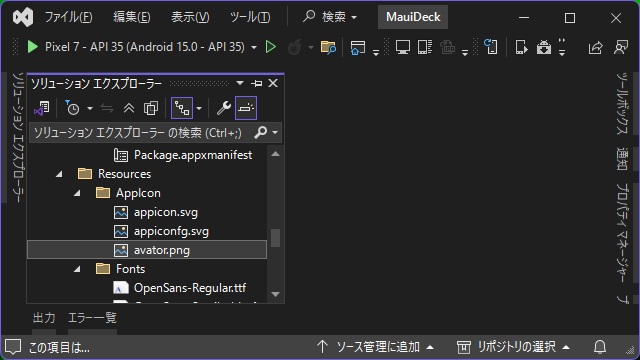Run without debugging using the outlined play icon

270,47
